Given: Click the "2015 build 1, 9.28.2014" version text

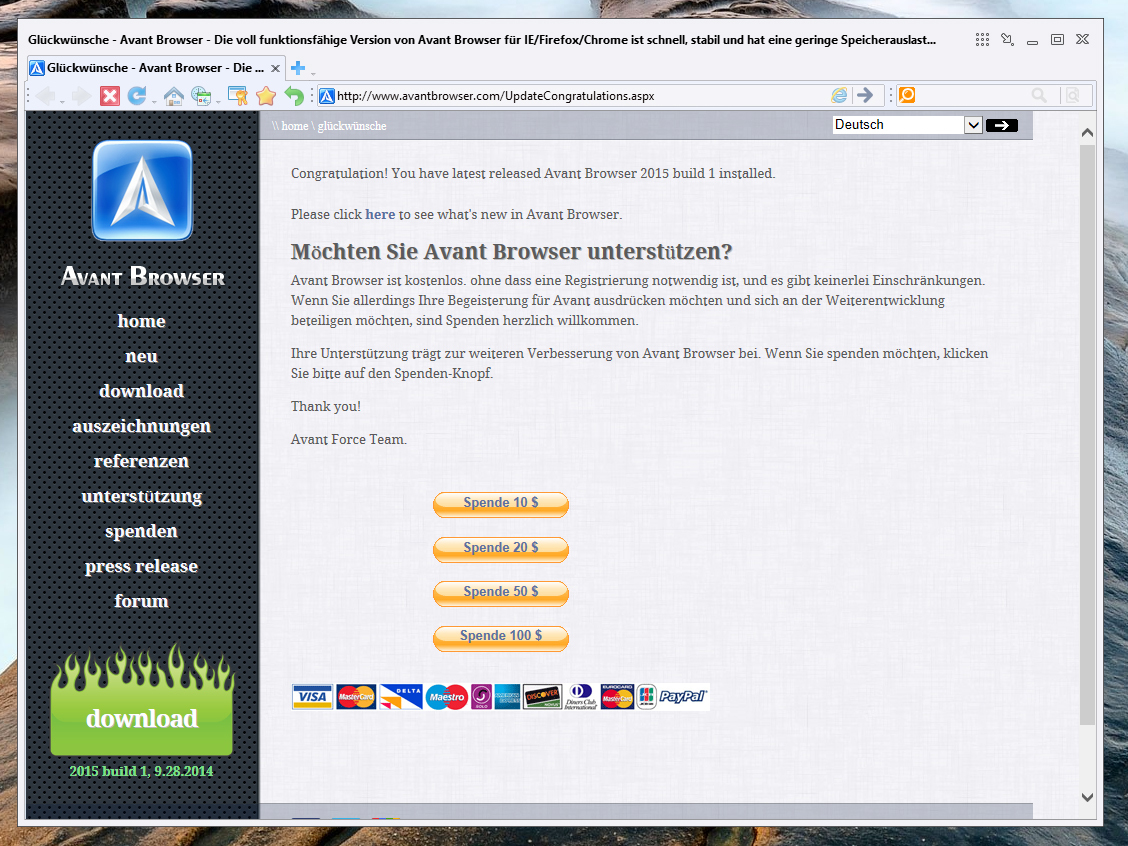Looking at the screenshot, I should coord(142,771).
